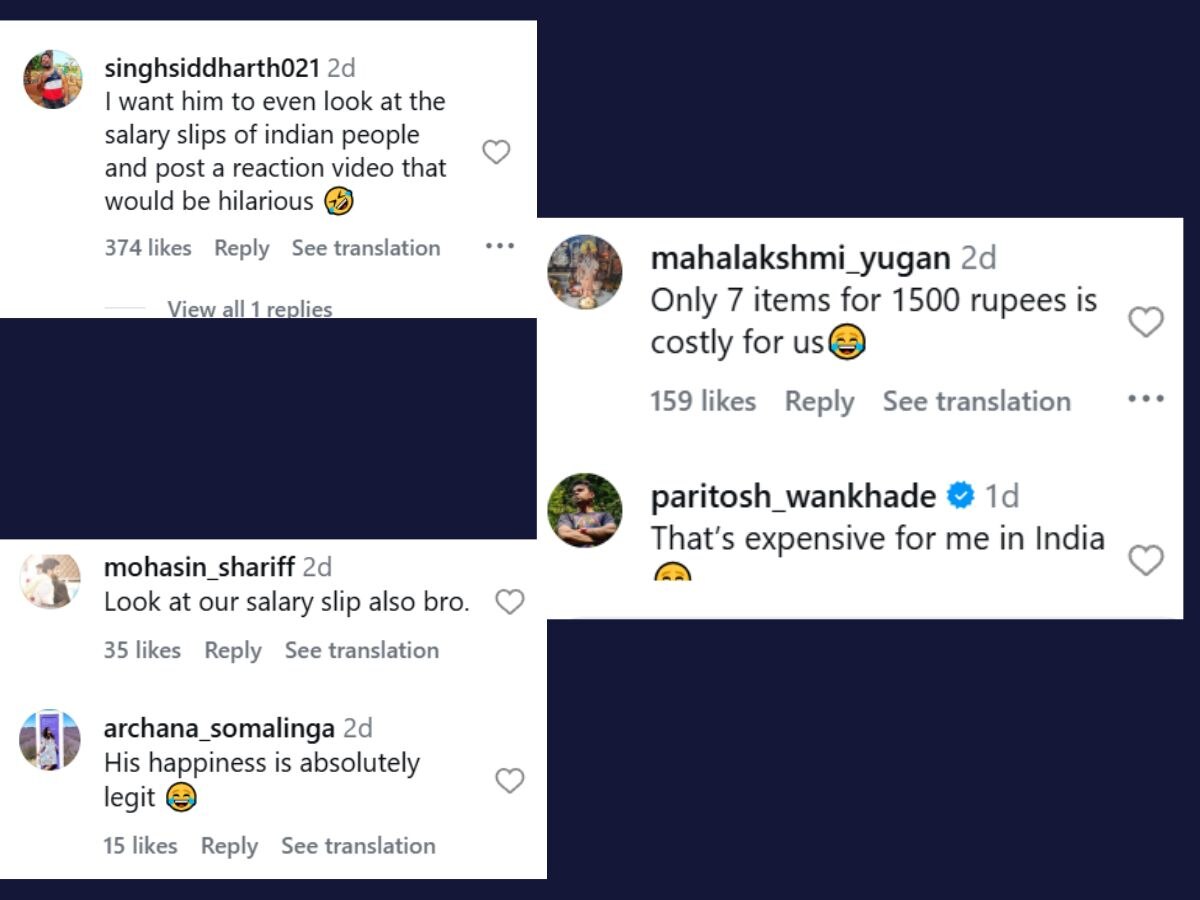Open paritosh_wankhade's profile photo

click(x=585, y=510)
